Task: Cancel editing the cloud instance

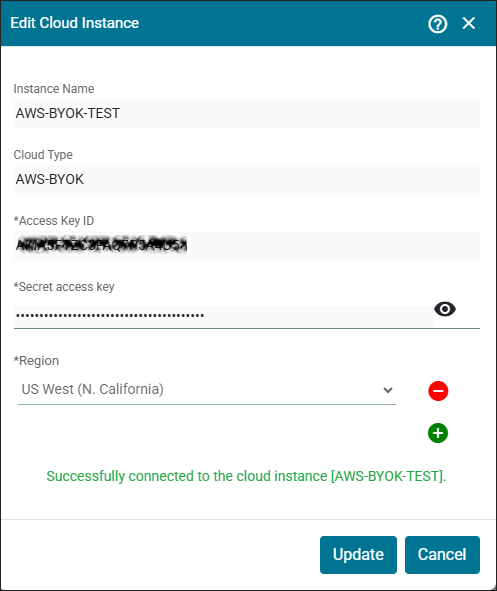Action: pyautogui.click(x=442, y=555)
